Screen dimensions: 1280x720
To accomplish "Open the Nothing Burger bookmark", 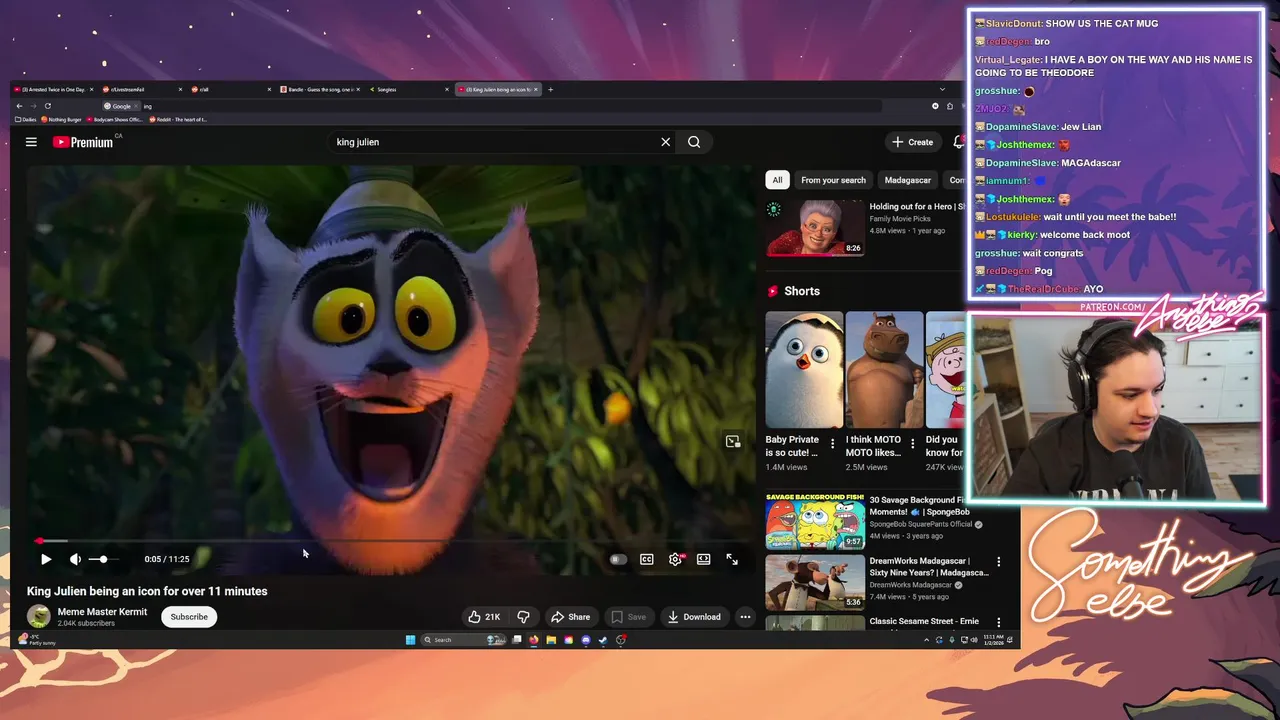I will click(x=63, y=120).
